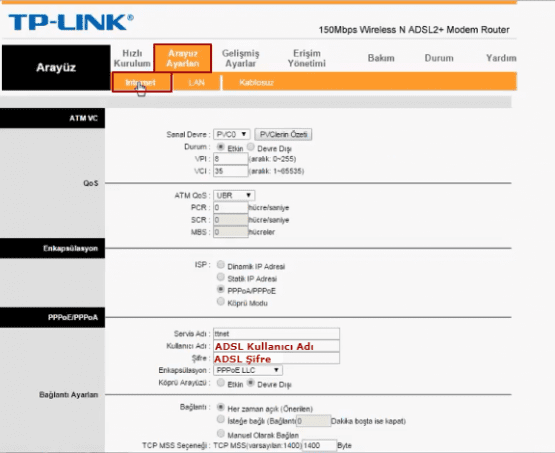Select PPPoA/PPPoE ISP option

coord(221,289)
